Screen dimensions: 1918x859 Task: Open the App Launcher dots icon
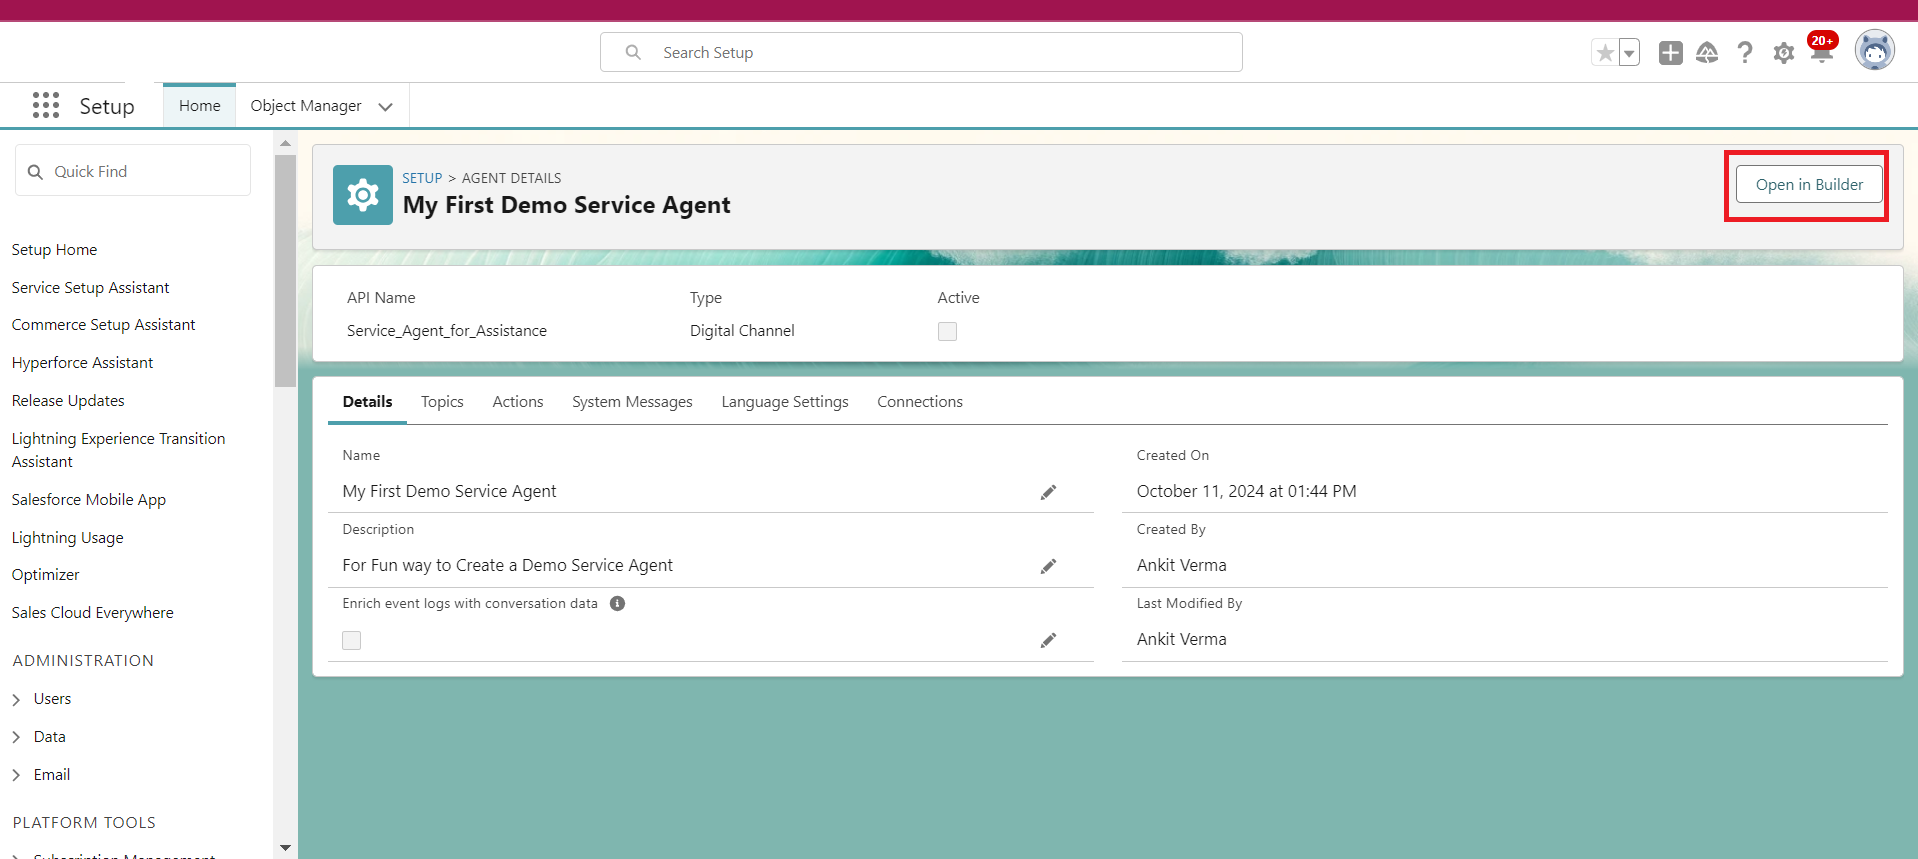pos(46,105)
